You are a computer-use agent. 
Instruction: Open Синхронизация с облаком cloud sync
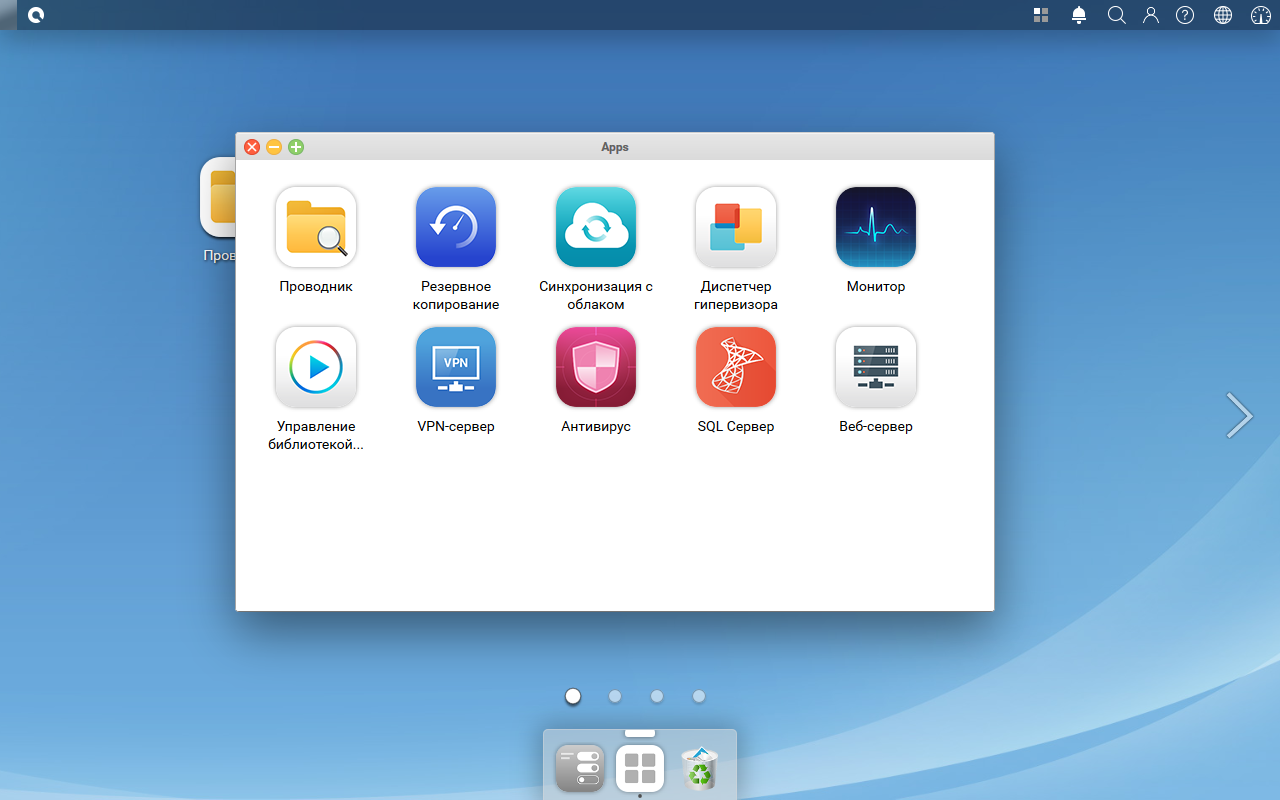pyautogui.click(x=596, y=227)
